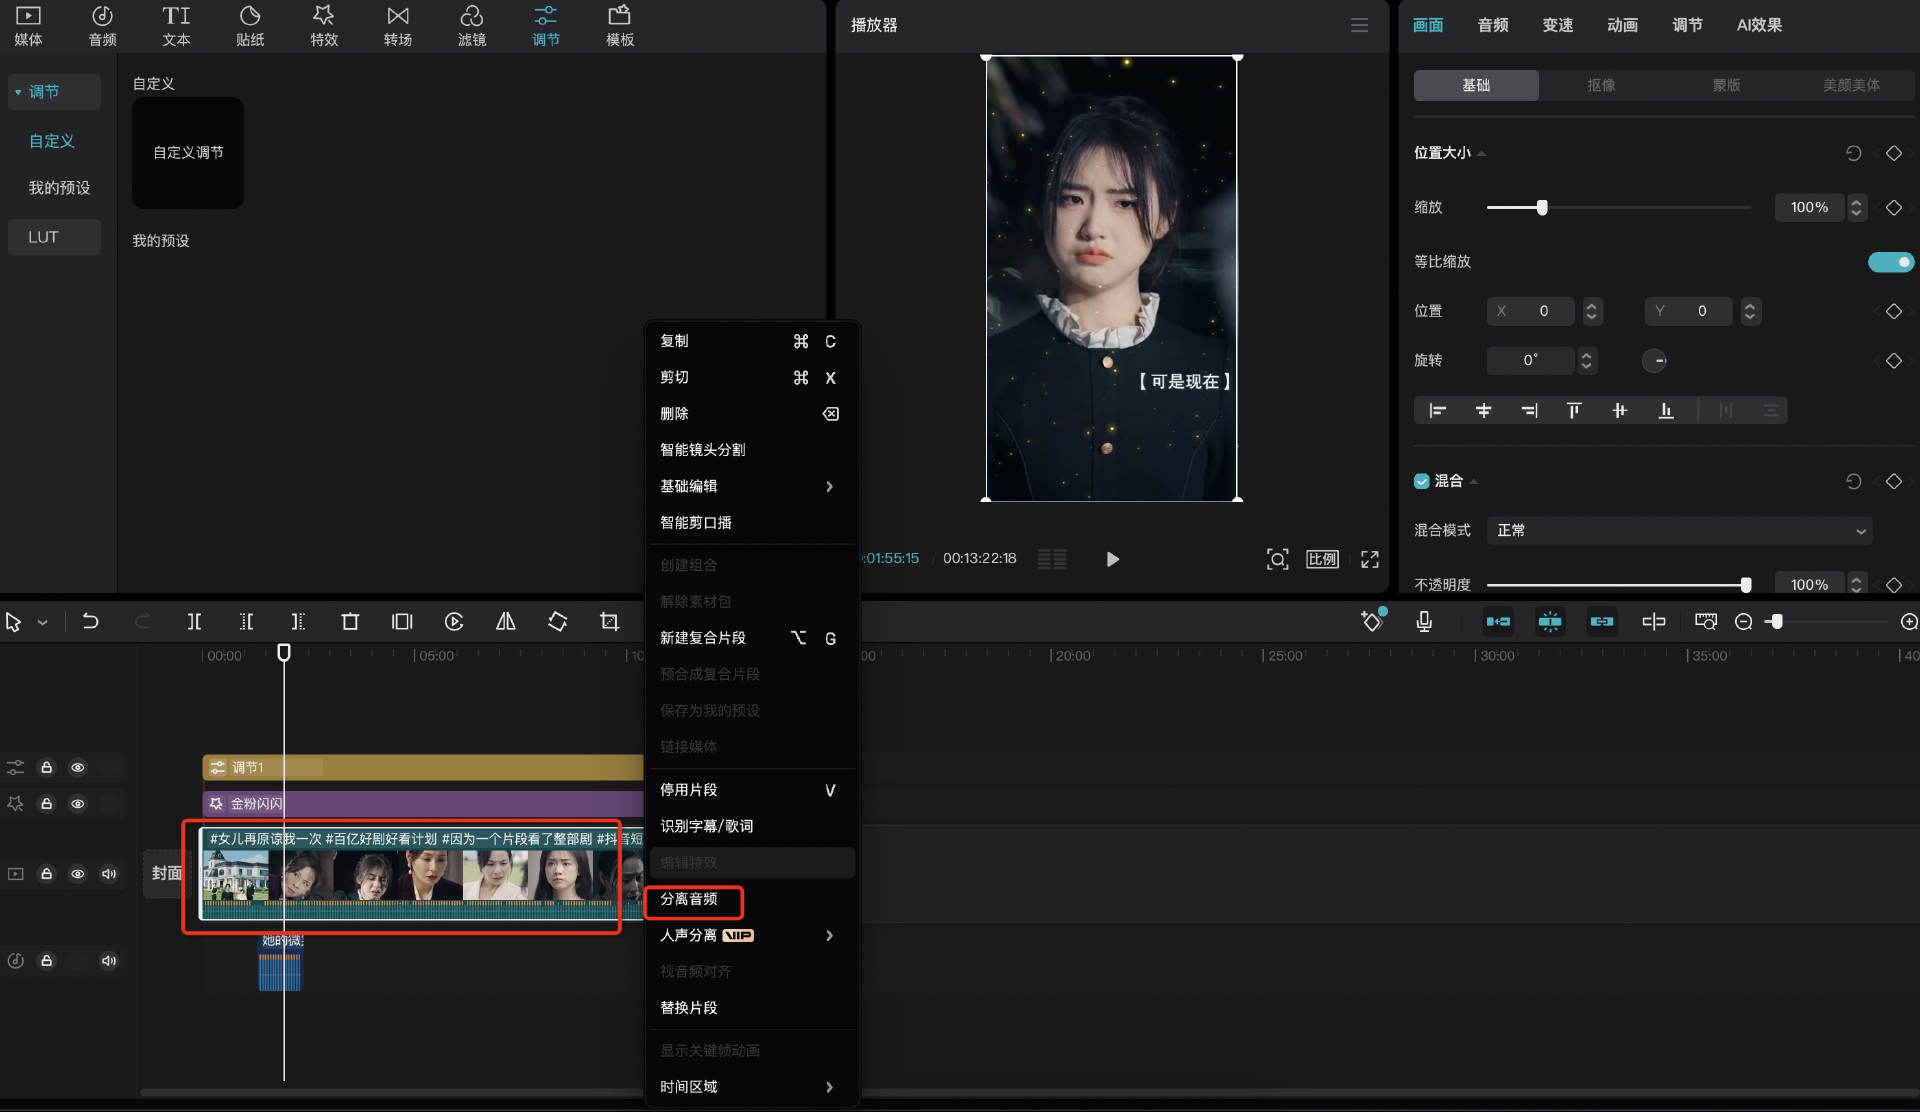Adjust the X position stepper arrows
The height and width of the screenshot is (1112, 1920).
point(1592,311)
